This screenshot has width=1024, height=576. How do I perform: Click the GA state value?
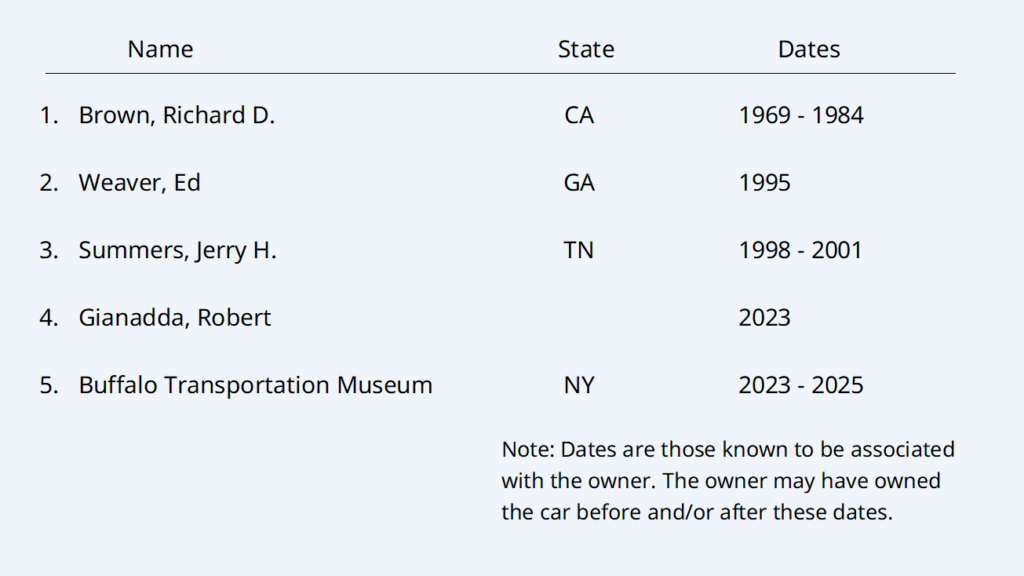[x=579, y=183]
